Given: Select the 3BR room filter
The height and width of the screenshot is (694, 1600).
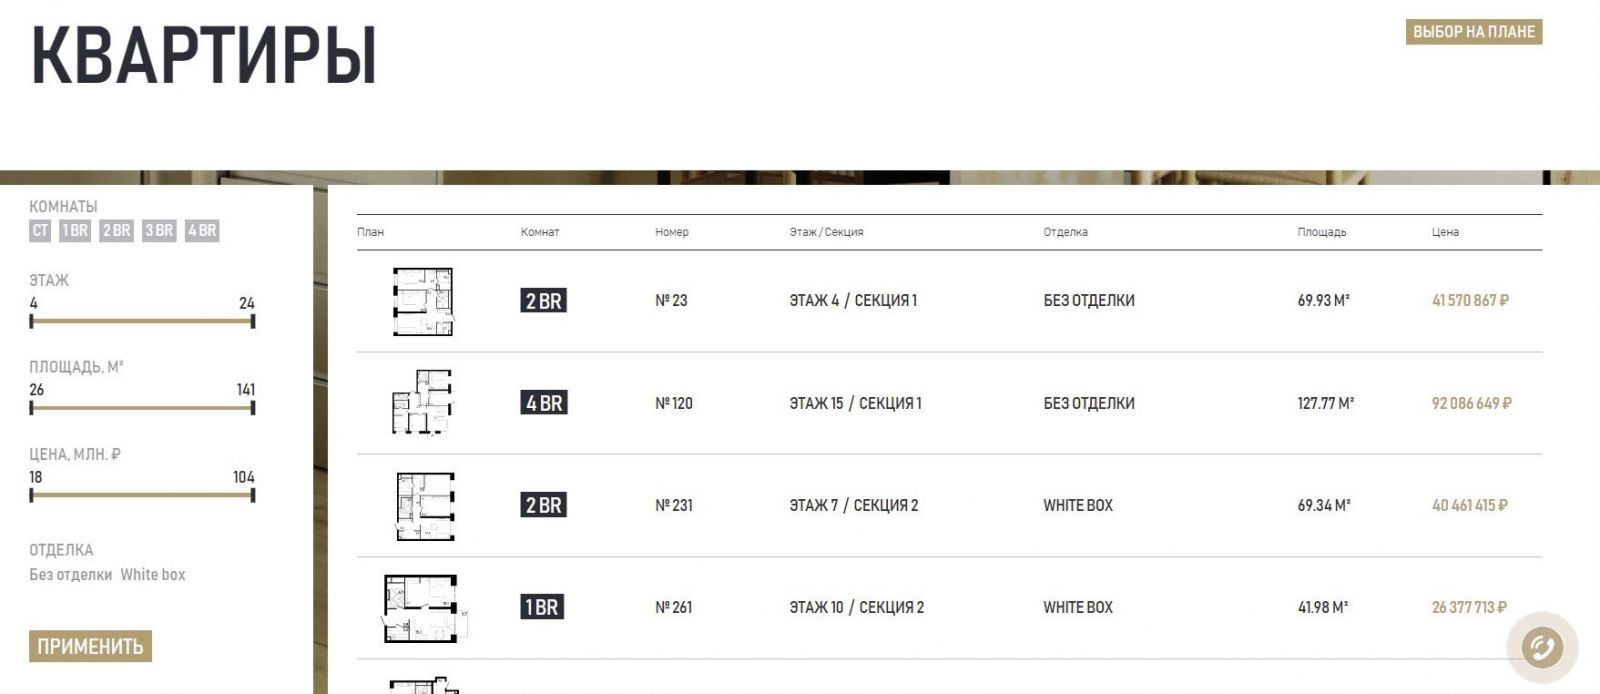Looking at the screenshot, I should click(x=159, y=231).
